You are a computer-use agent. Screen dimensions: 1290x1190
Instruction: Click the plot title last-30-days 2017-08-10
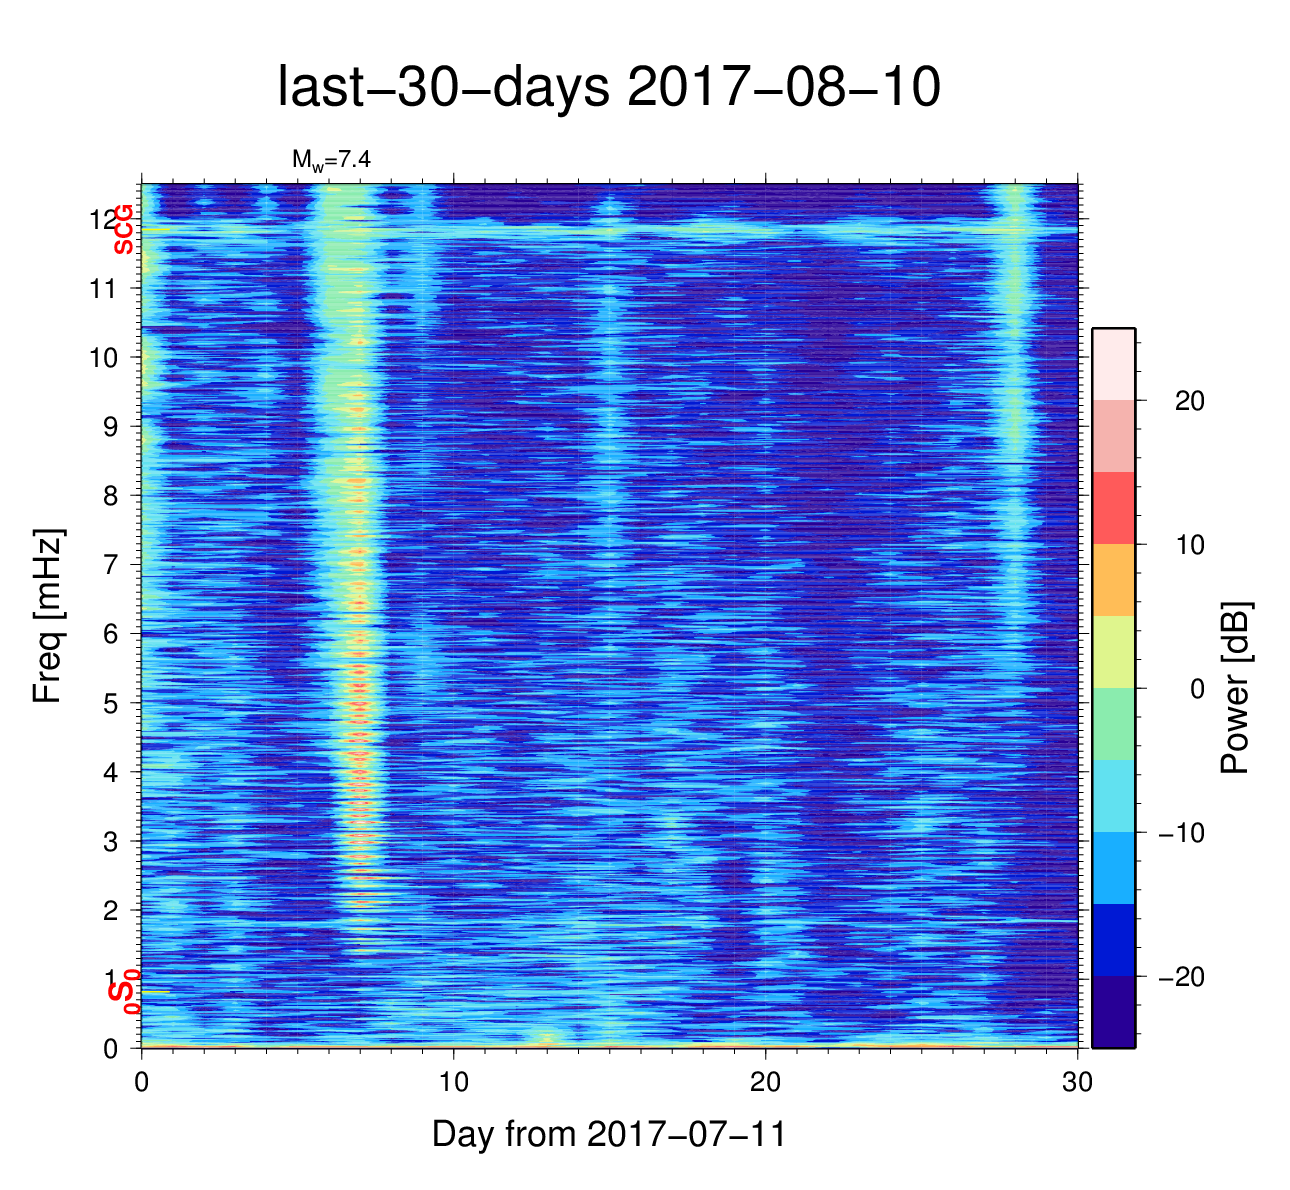coord(608,88)
